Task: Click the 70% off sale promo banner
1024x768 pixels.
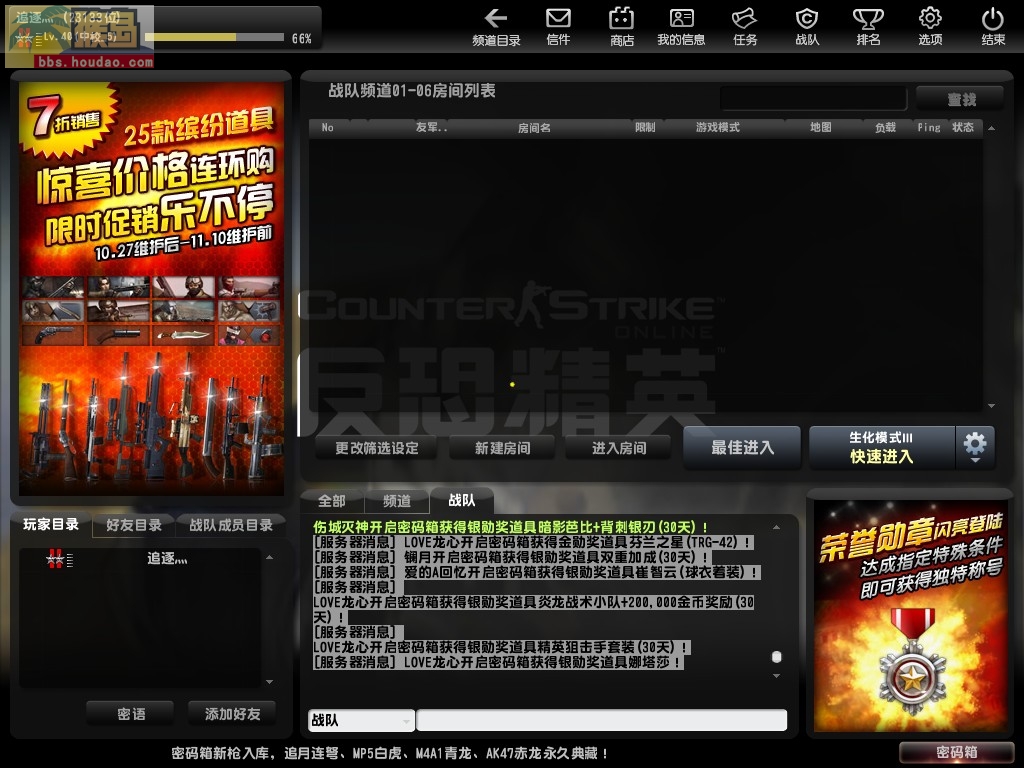Action: coord(152,289)
